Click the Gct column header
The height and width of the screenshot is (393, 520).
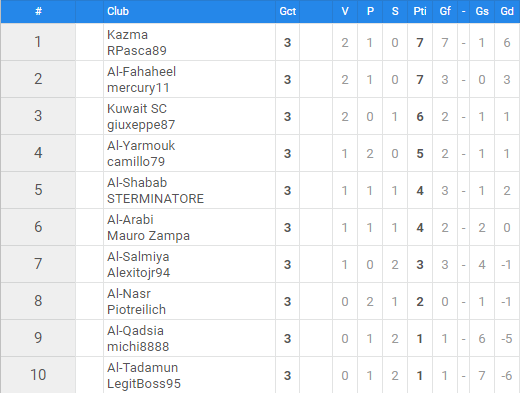[287, 11]
